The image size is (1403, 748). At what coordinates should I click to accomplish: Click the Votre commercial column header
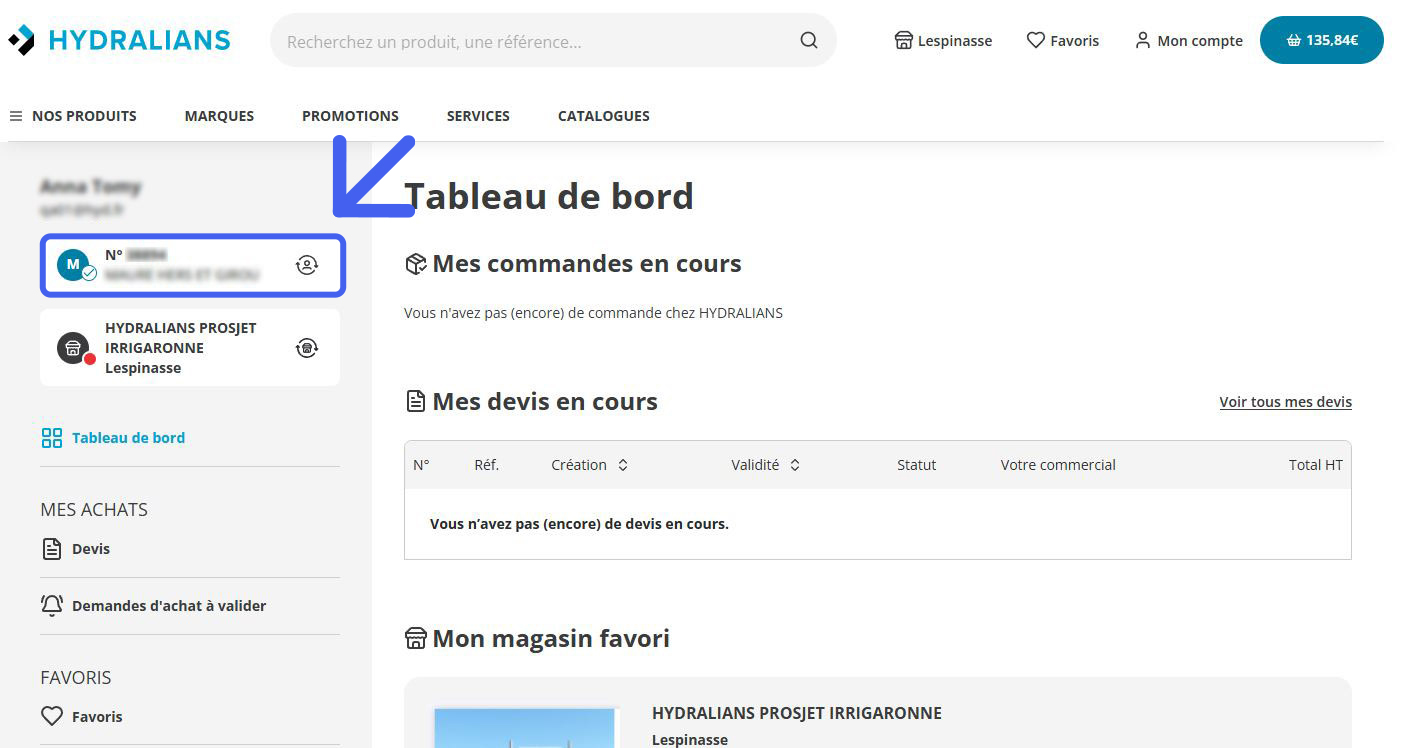point(1058,465)
